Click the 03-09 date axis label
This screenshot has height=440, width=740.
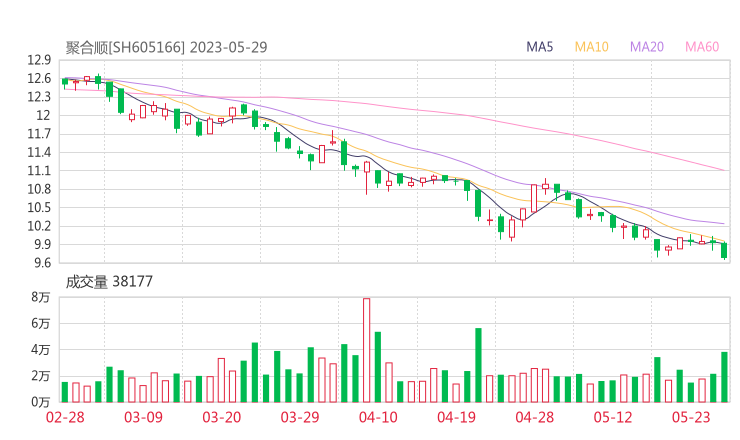pos(143,417)
